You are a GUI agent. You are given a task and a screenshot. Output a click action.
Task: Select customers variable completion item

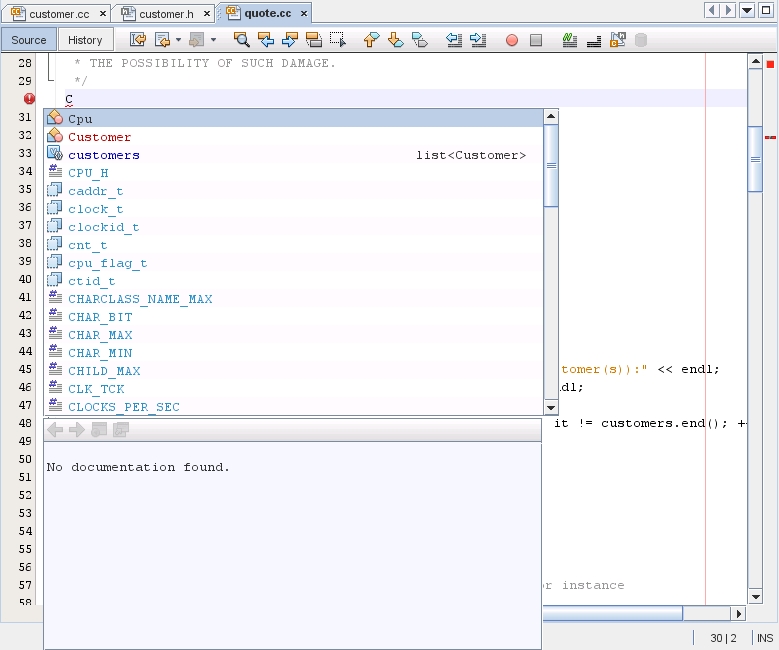click(x=294, y=155)
